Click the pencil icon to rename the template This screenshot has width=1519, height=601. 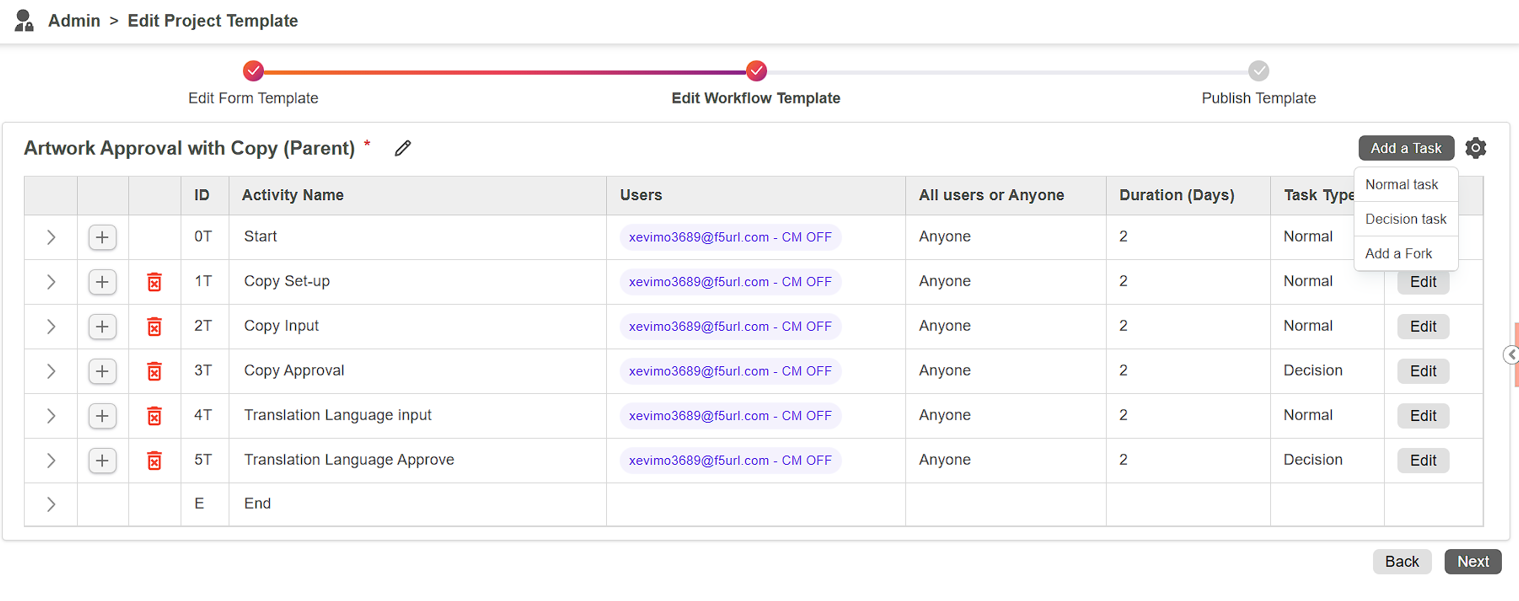(403, 148)
